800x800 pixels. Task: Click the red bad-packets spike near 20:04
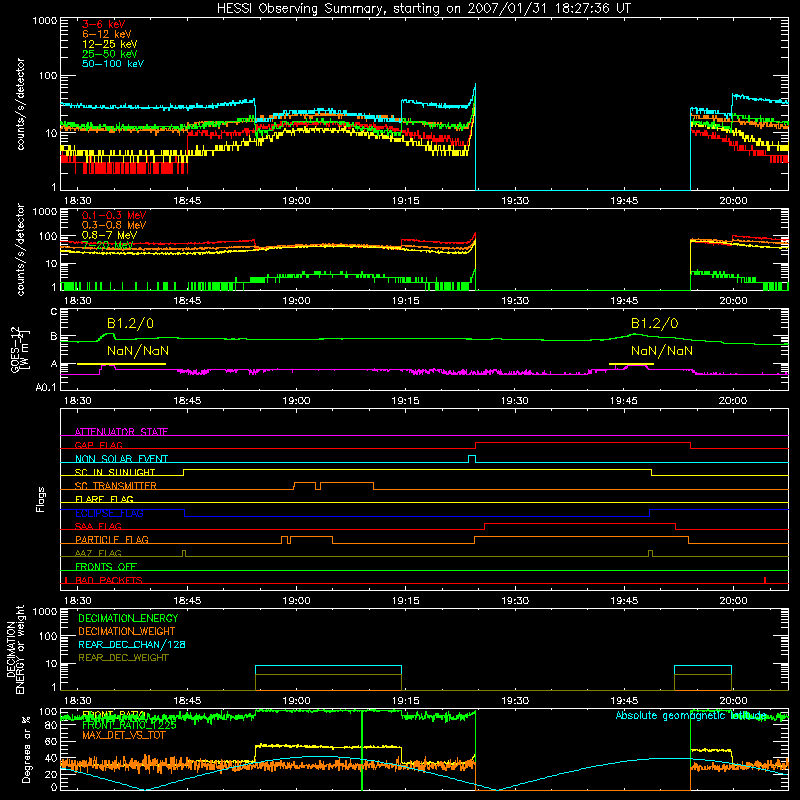tap(765, 580)
